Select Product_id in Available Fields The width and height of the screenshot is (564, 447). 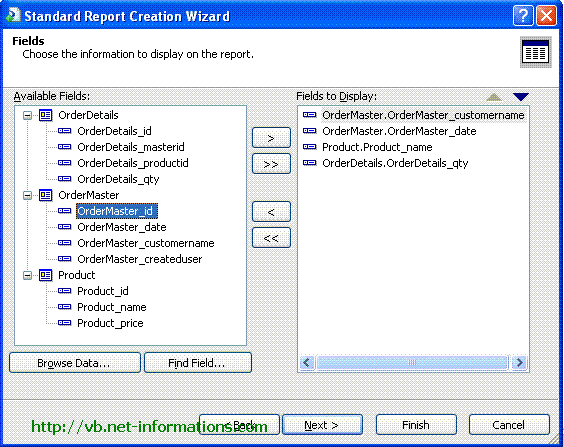pyautogui.click(x=103, y=291)
